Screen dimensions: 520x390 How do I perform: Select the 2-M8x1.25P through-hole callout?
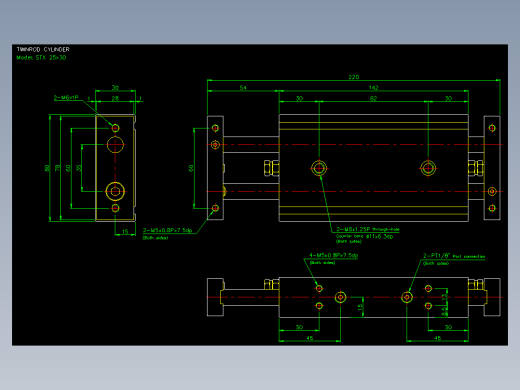(368, 229)
